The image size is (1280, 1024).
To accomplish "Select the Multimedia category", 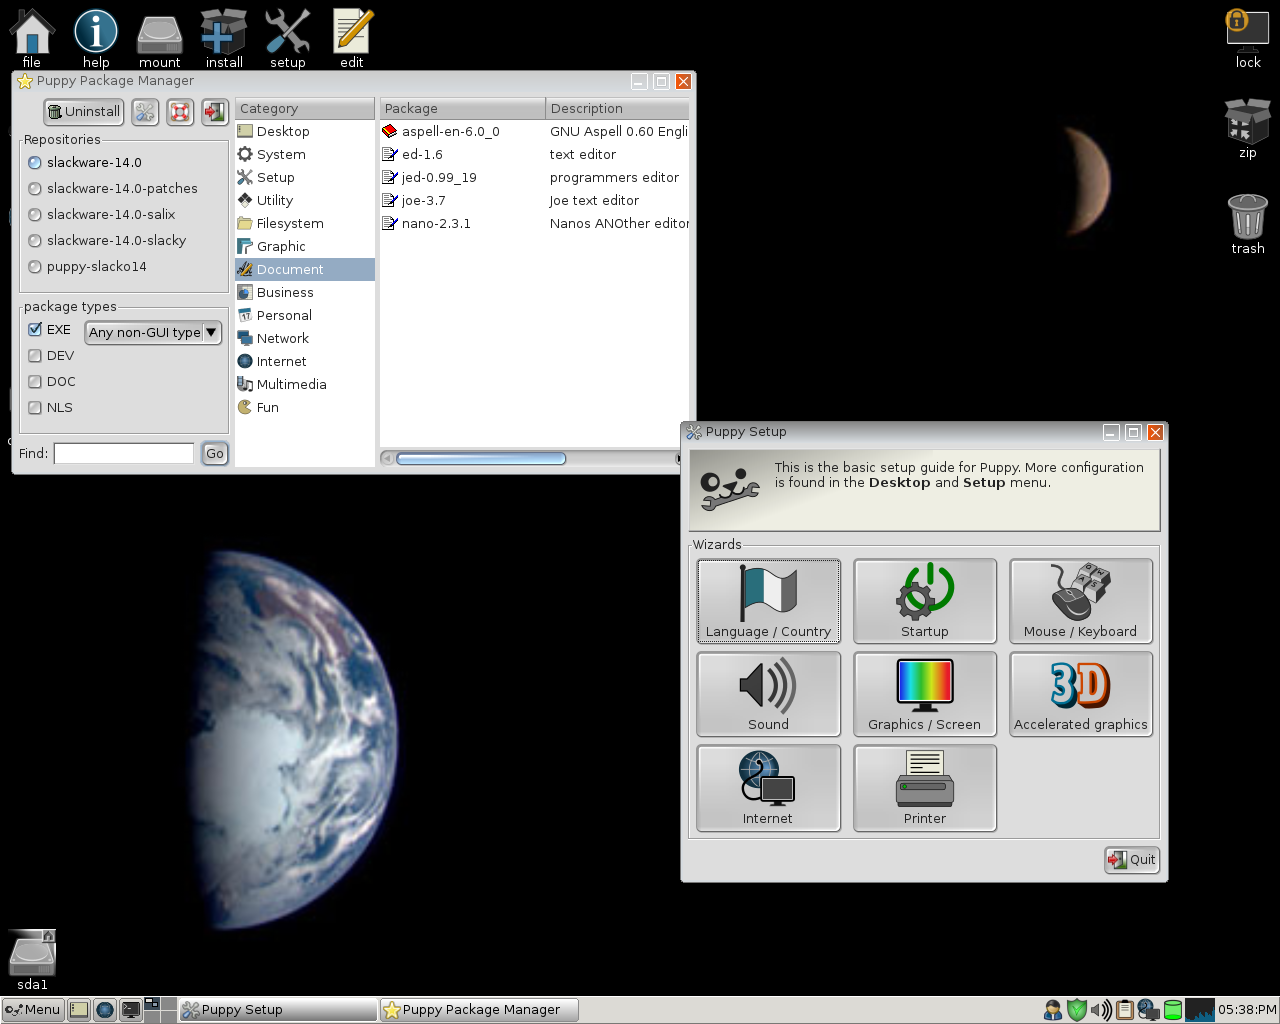I will click(305, 384).
